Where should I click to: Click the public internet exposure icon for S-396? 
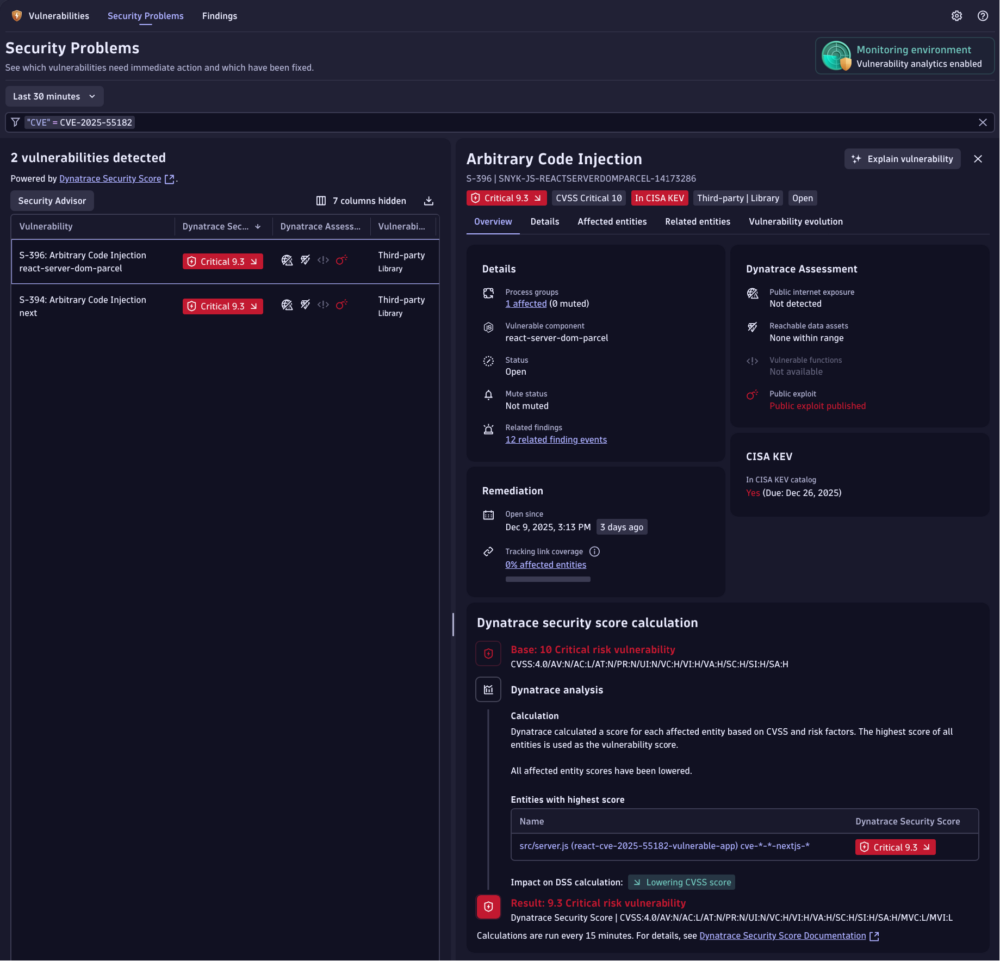pos(288,260)
